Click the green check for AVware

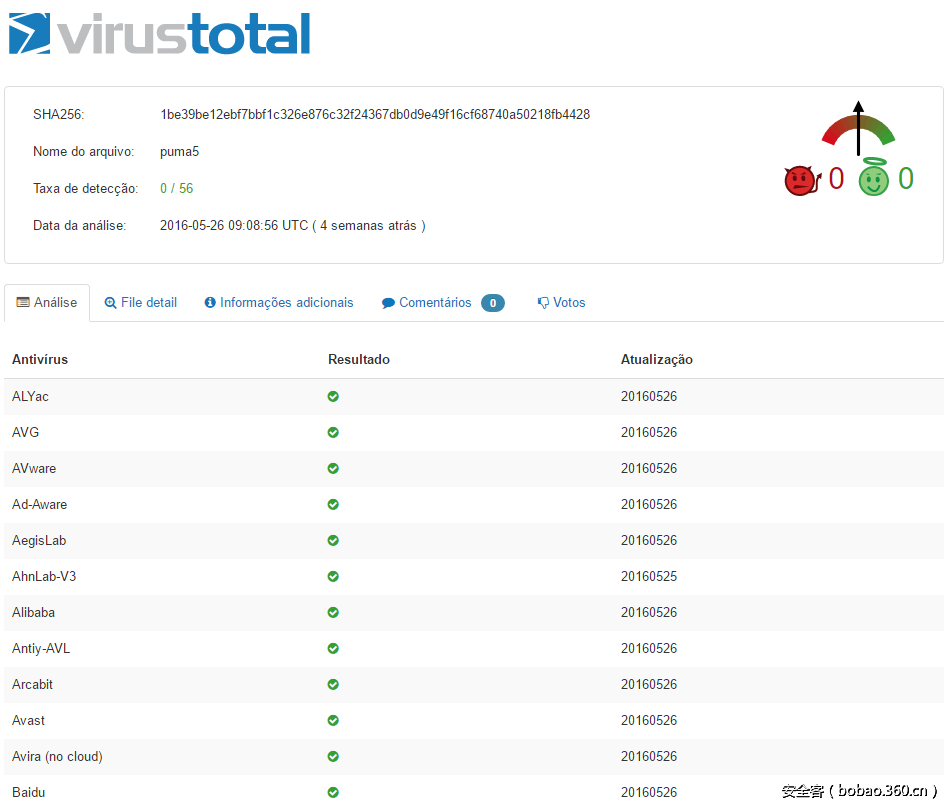[333, 468]
